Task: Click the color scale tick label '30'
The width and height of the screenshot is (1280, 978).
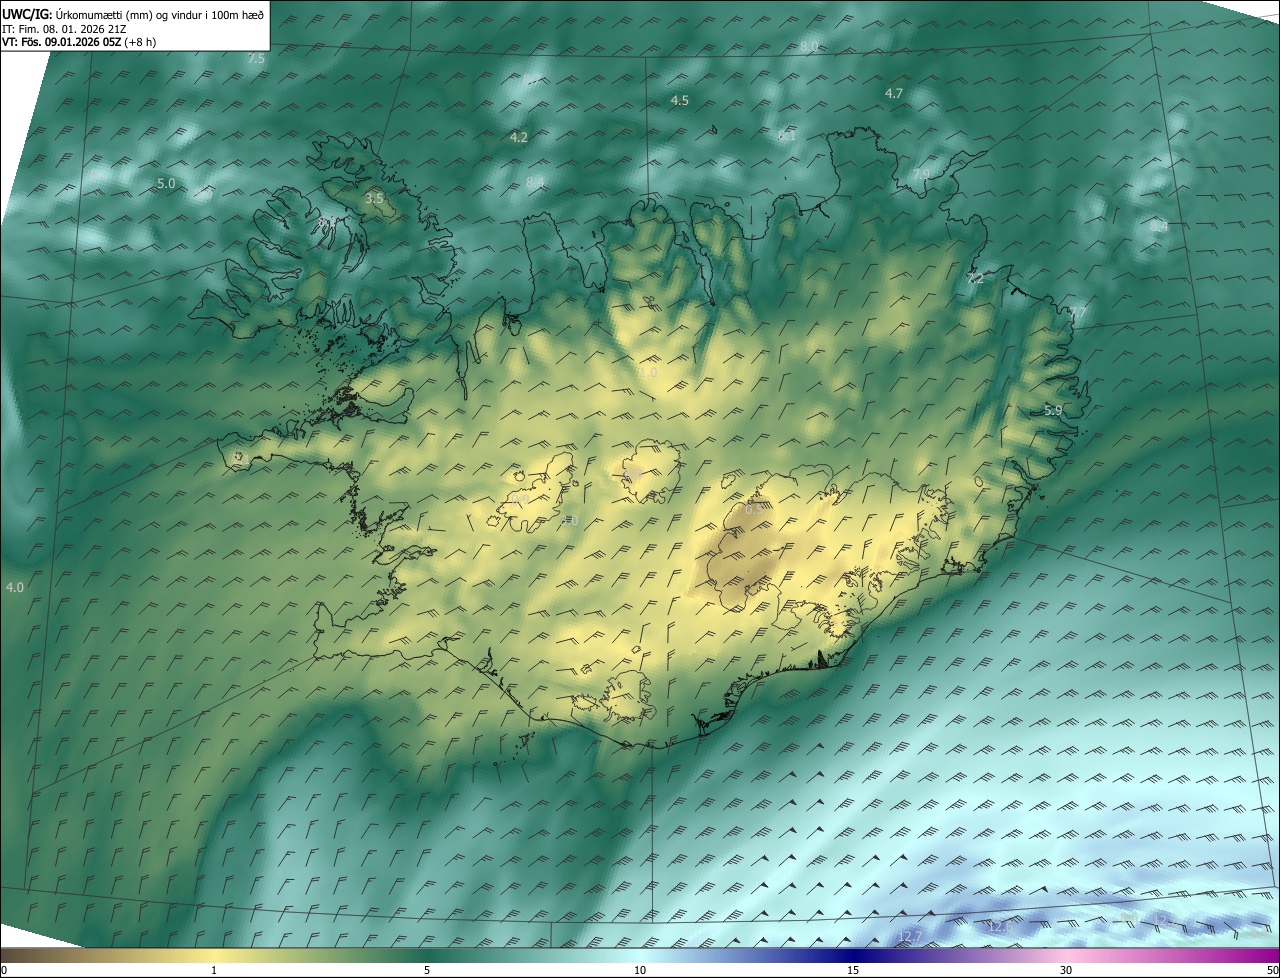Action: pos(1066,970)
